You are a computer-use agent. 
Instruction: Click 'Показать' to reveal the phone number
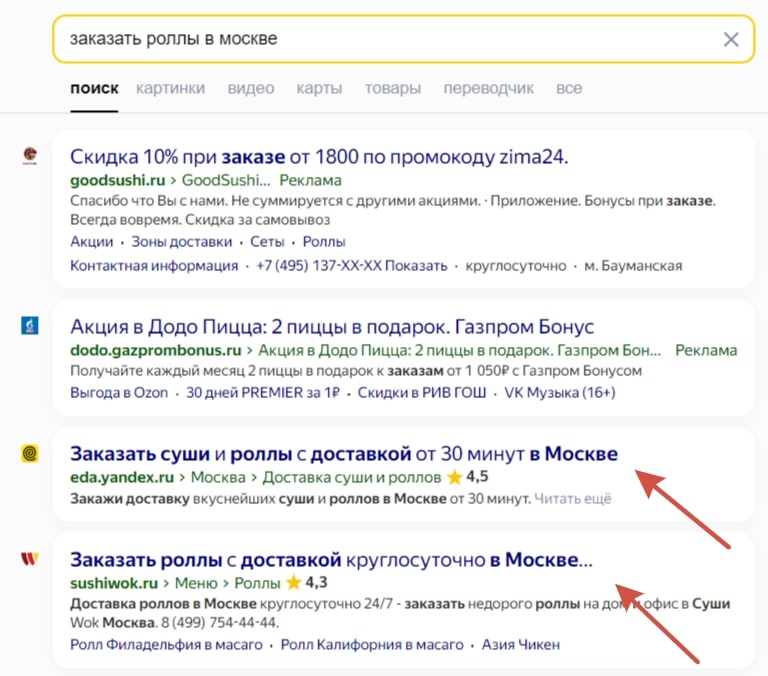click(x=416, y=266)
